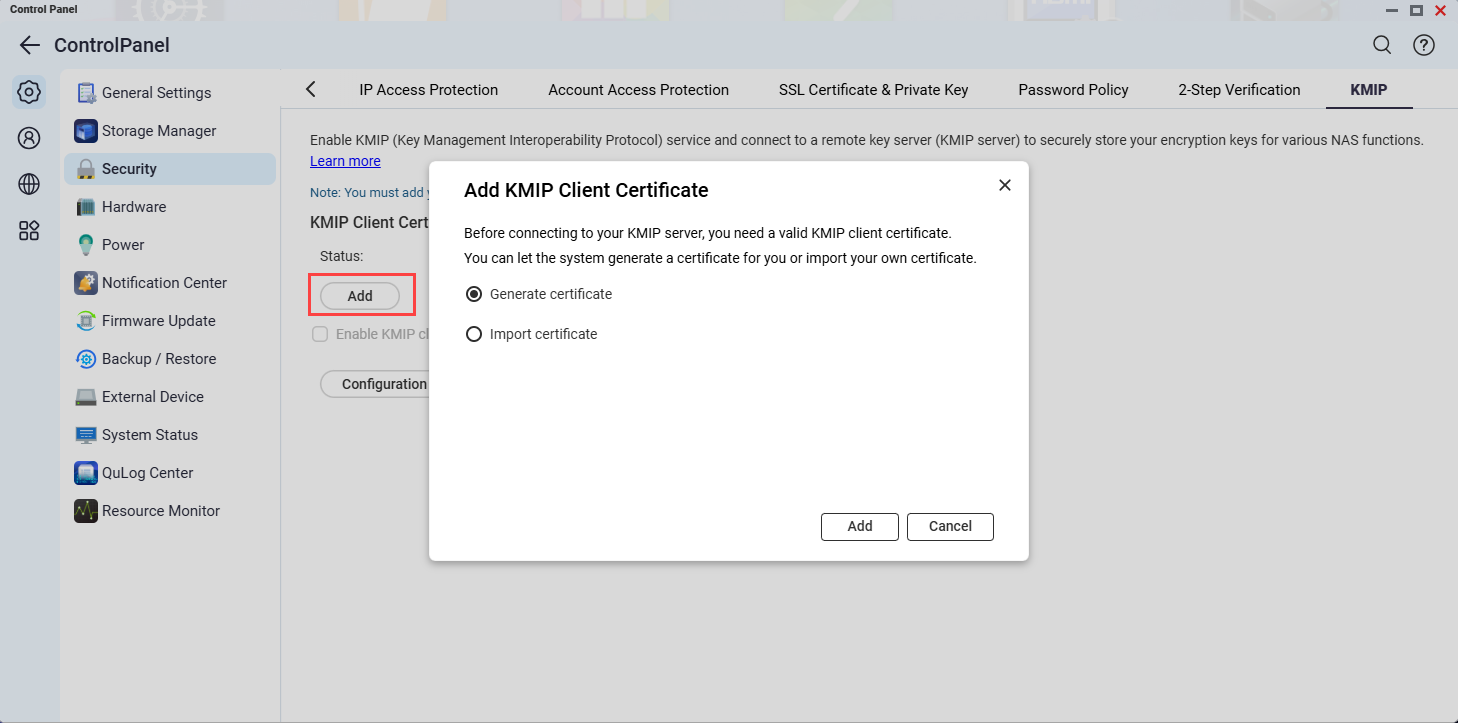Switch to the Password Policy tab
This screenshot has height=723, width=1458.
(1073, 90)
